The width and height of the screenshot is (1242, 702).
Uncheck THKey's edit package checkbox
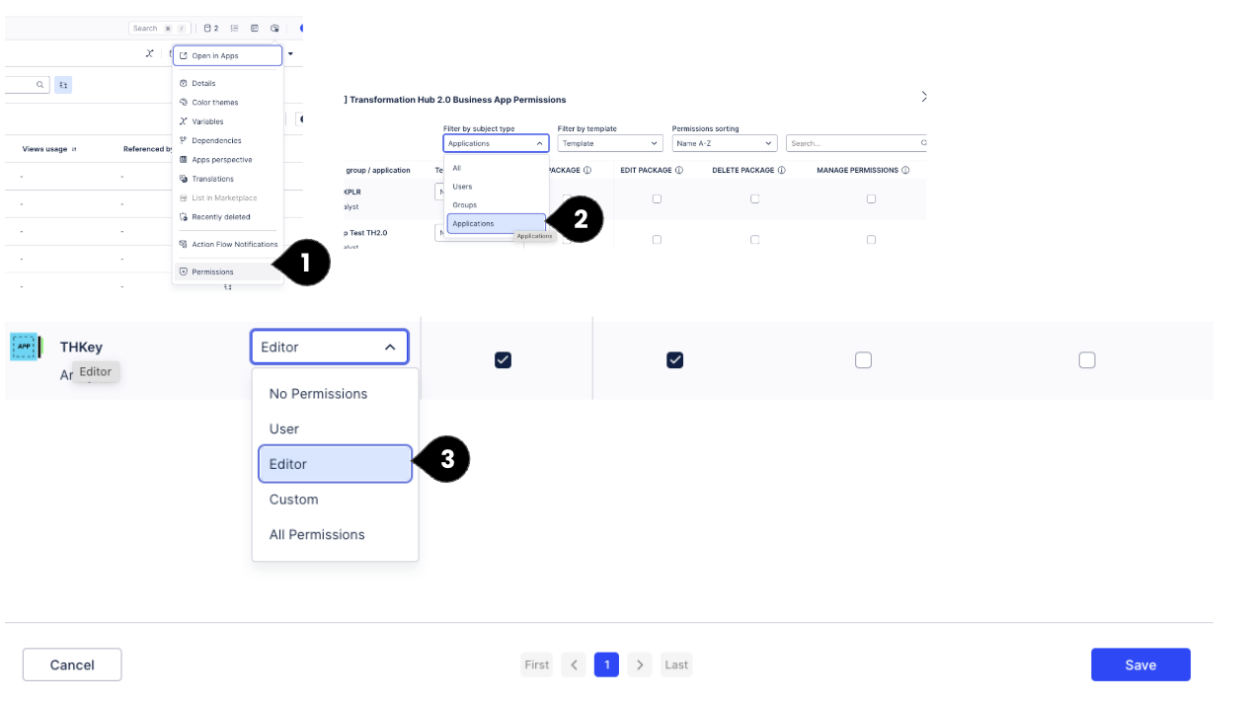[675, 360]
